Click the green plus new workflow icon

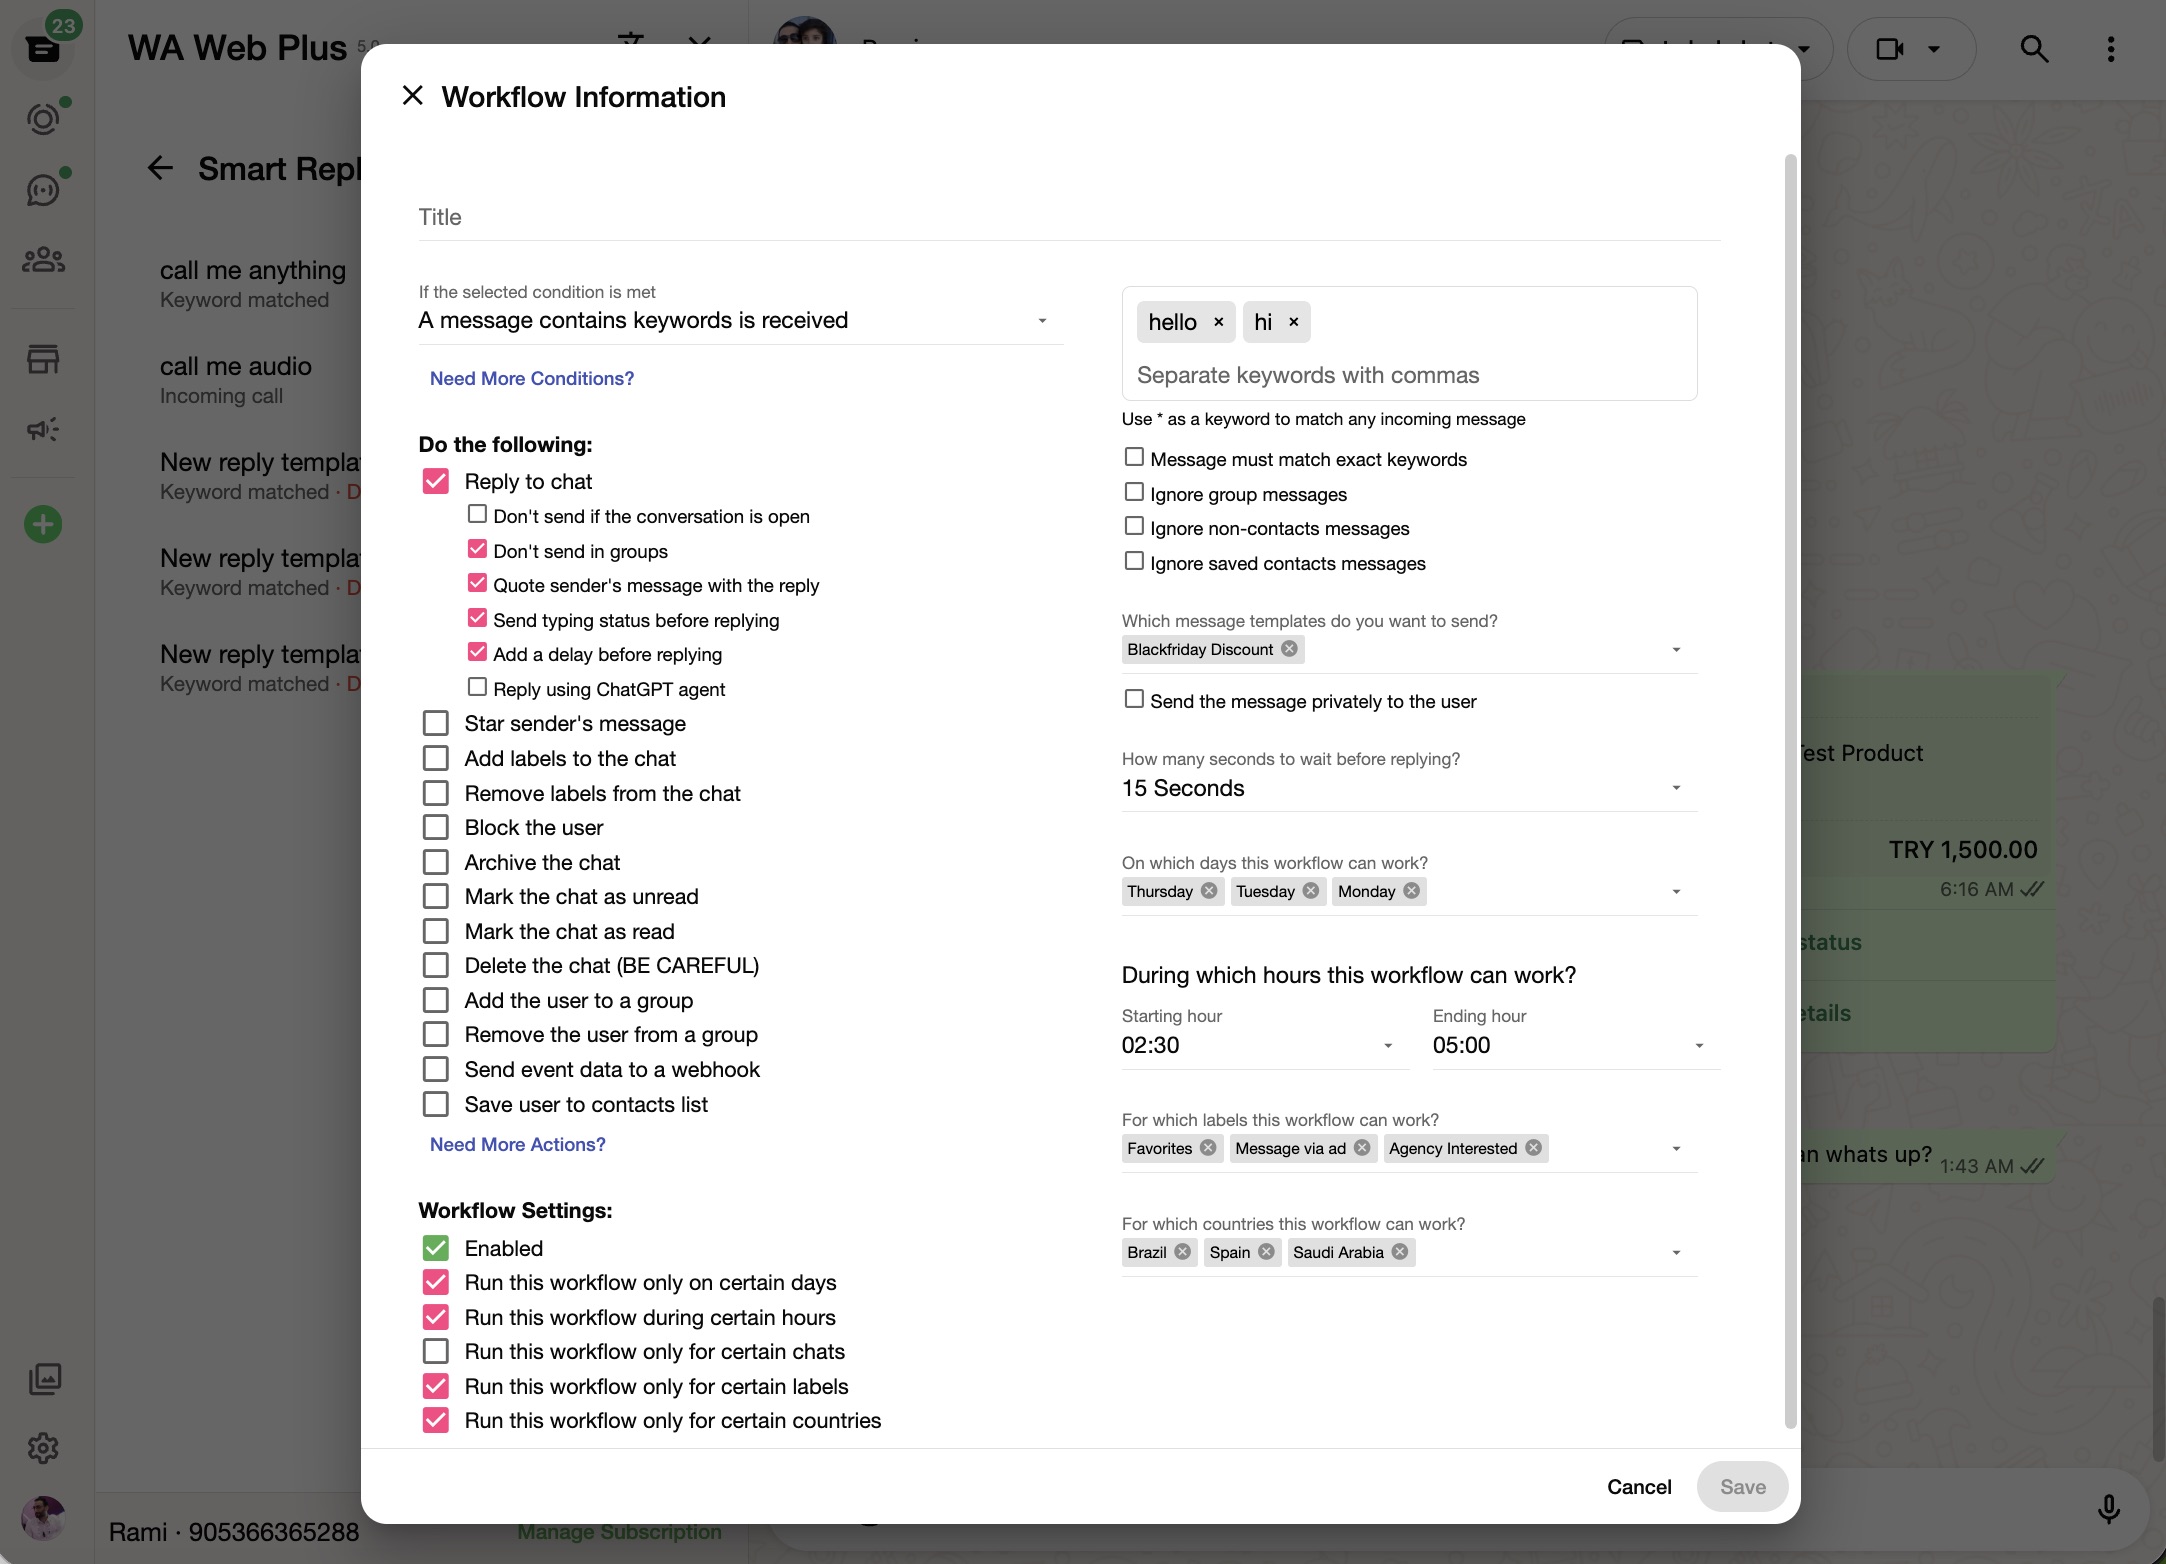pyautogui.click(x=42, y=523)
